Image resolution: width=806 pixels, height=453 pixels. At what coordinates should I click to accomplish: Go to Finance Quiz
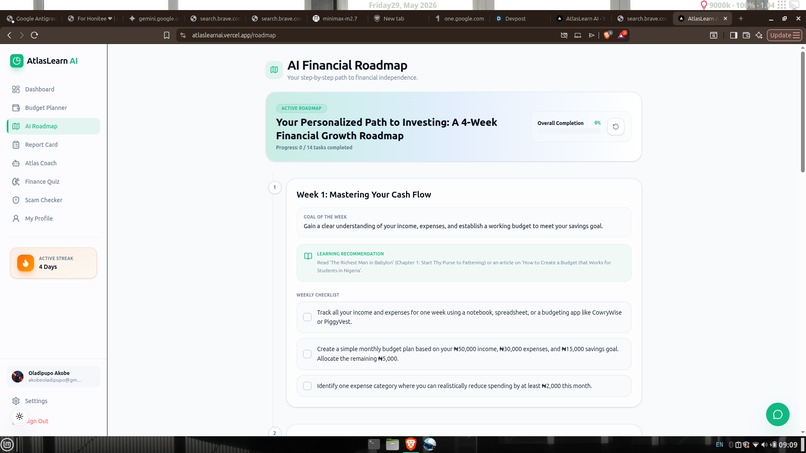pos(53,182)
